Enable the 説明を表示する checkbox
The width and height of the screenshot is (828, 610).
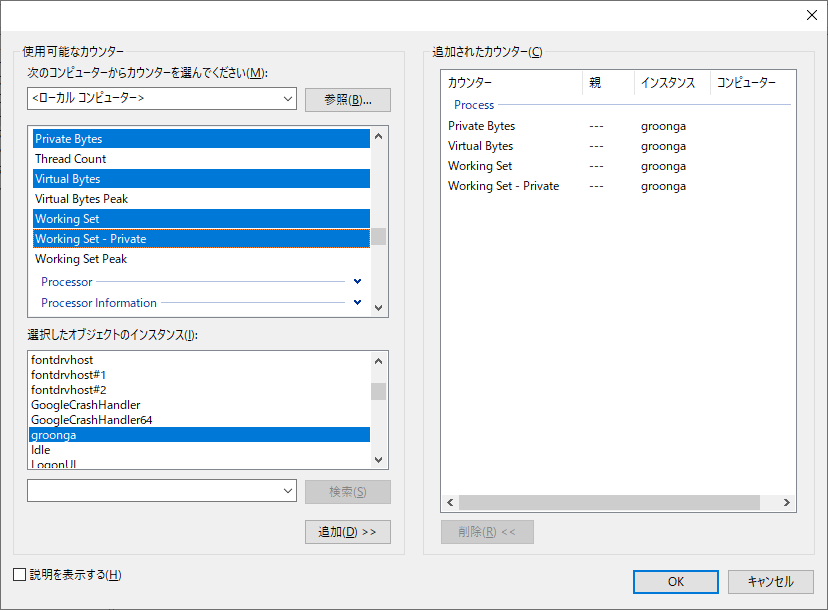pyautogui.click(x=20, y=575)
